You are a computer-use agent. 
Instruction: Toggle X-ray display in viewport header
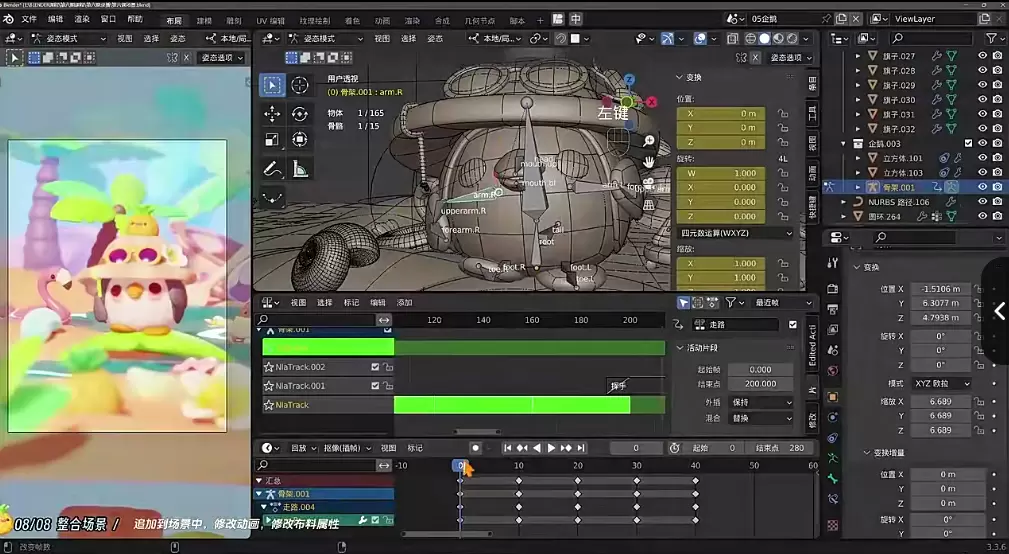(x=732, y=39)
